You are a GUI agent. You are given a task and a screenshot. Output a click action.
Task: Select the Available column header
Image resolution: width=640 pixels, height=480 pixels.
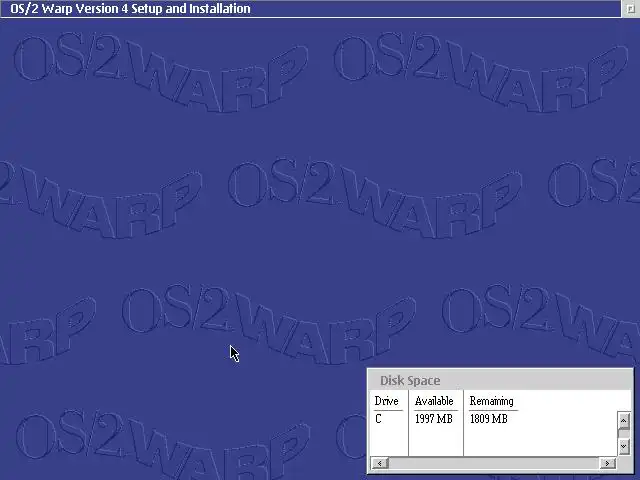pyautogui.click(x=434, y=401)
